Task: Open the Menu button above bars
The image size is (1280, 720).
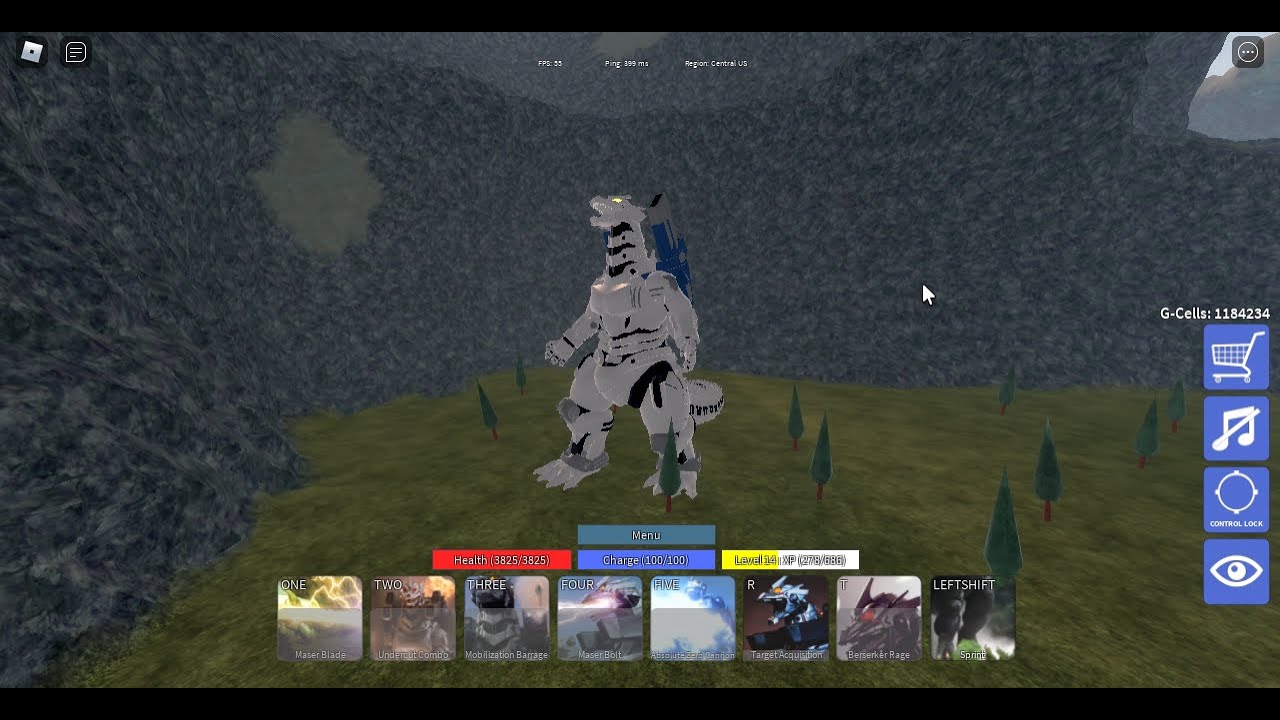Action: (646, 535)
